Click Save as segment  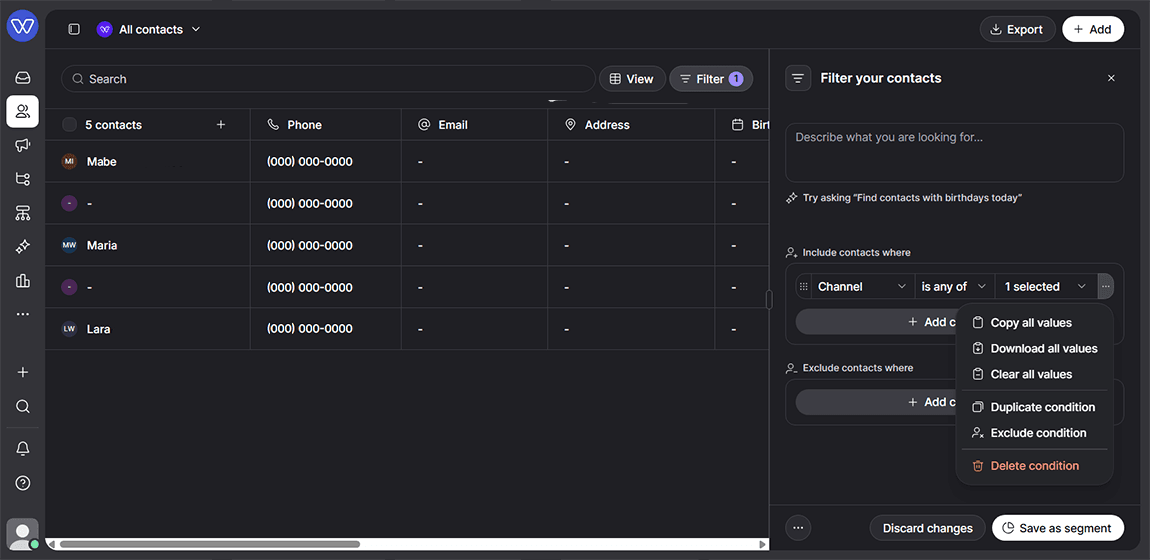pyautogui.click(x=1058, y=528)
